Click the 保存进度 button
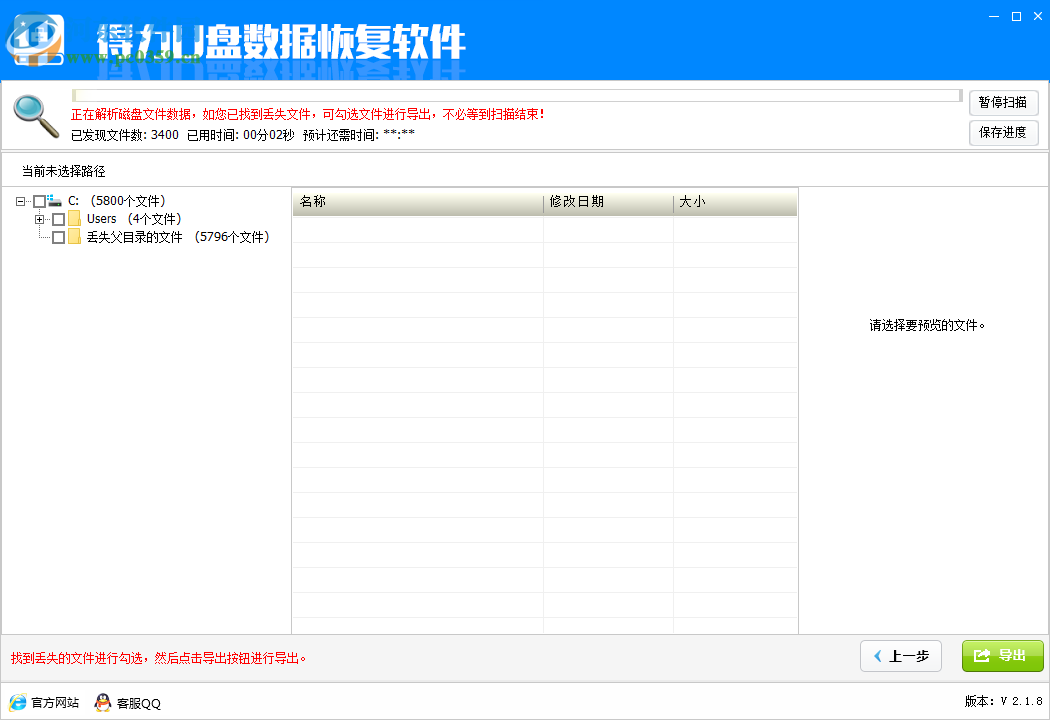 pyautogui.click(x=1003, y=132)
